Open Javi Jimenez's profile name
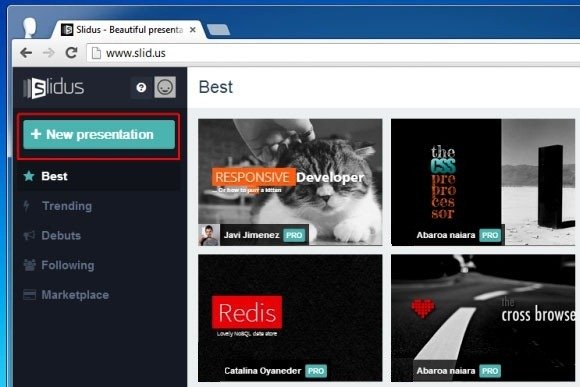Screen dimensions: 580x387 pyautogui.click(x=252, y=235)
